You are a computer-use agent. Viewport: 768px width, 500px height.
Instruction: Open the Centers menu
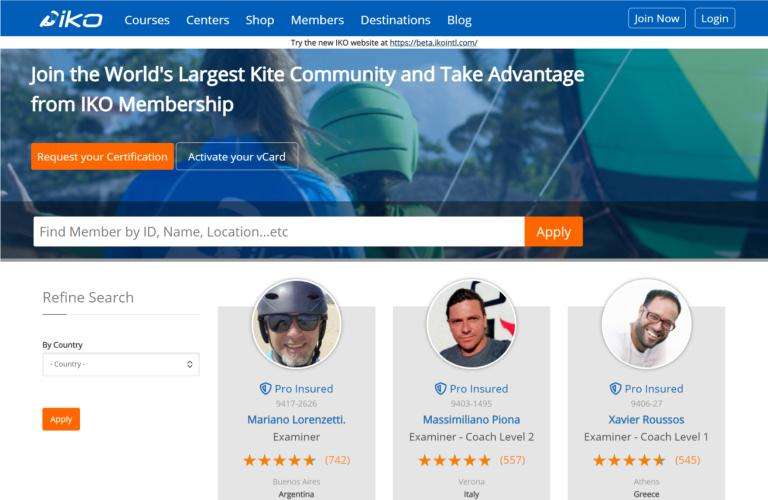point(208,20)
